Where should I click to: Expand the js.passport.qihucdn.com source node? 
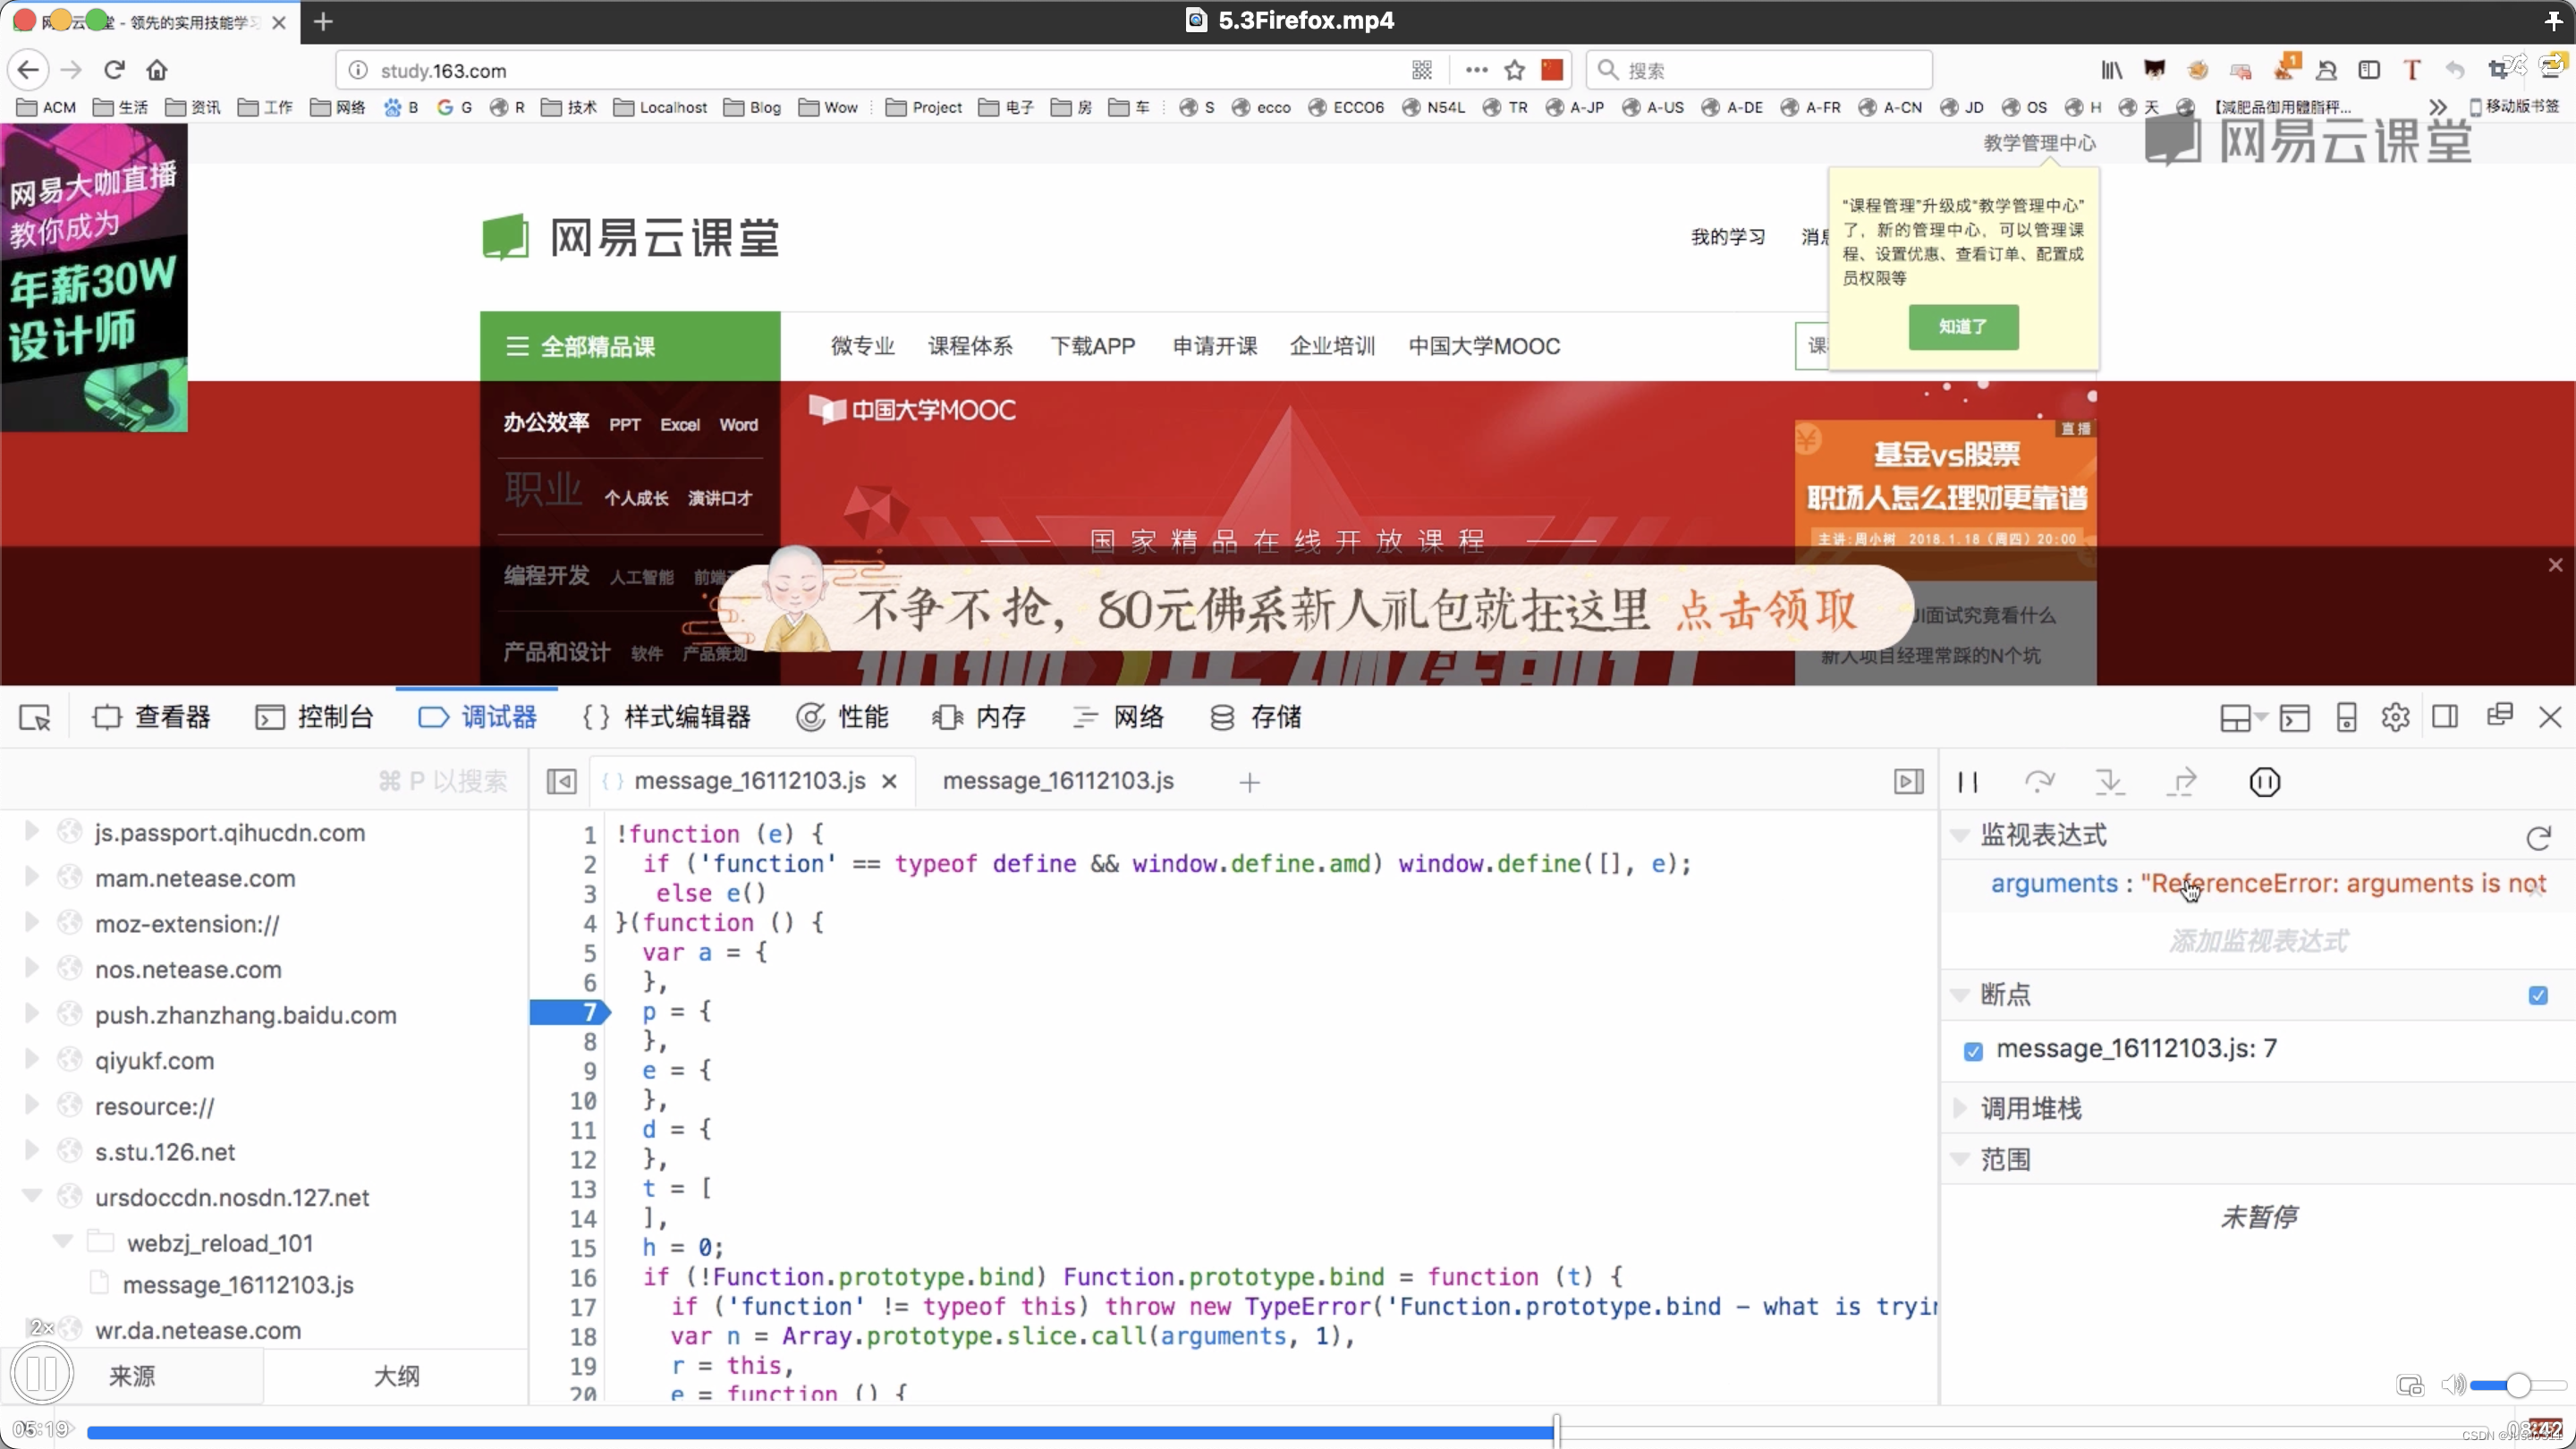click(x=31, y=831)
